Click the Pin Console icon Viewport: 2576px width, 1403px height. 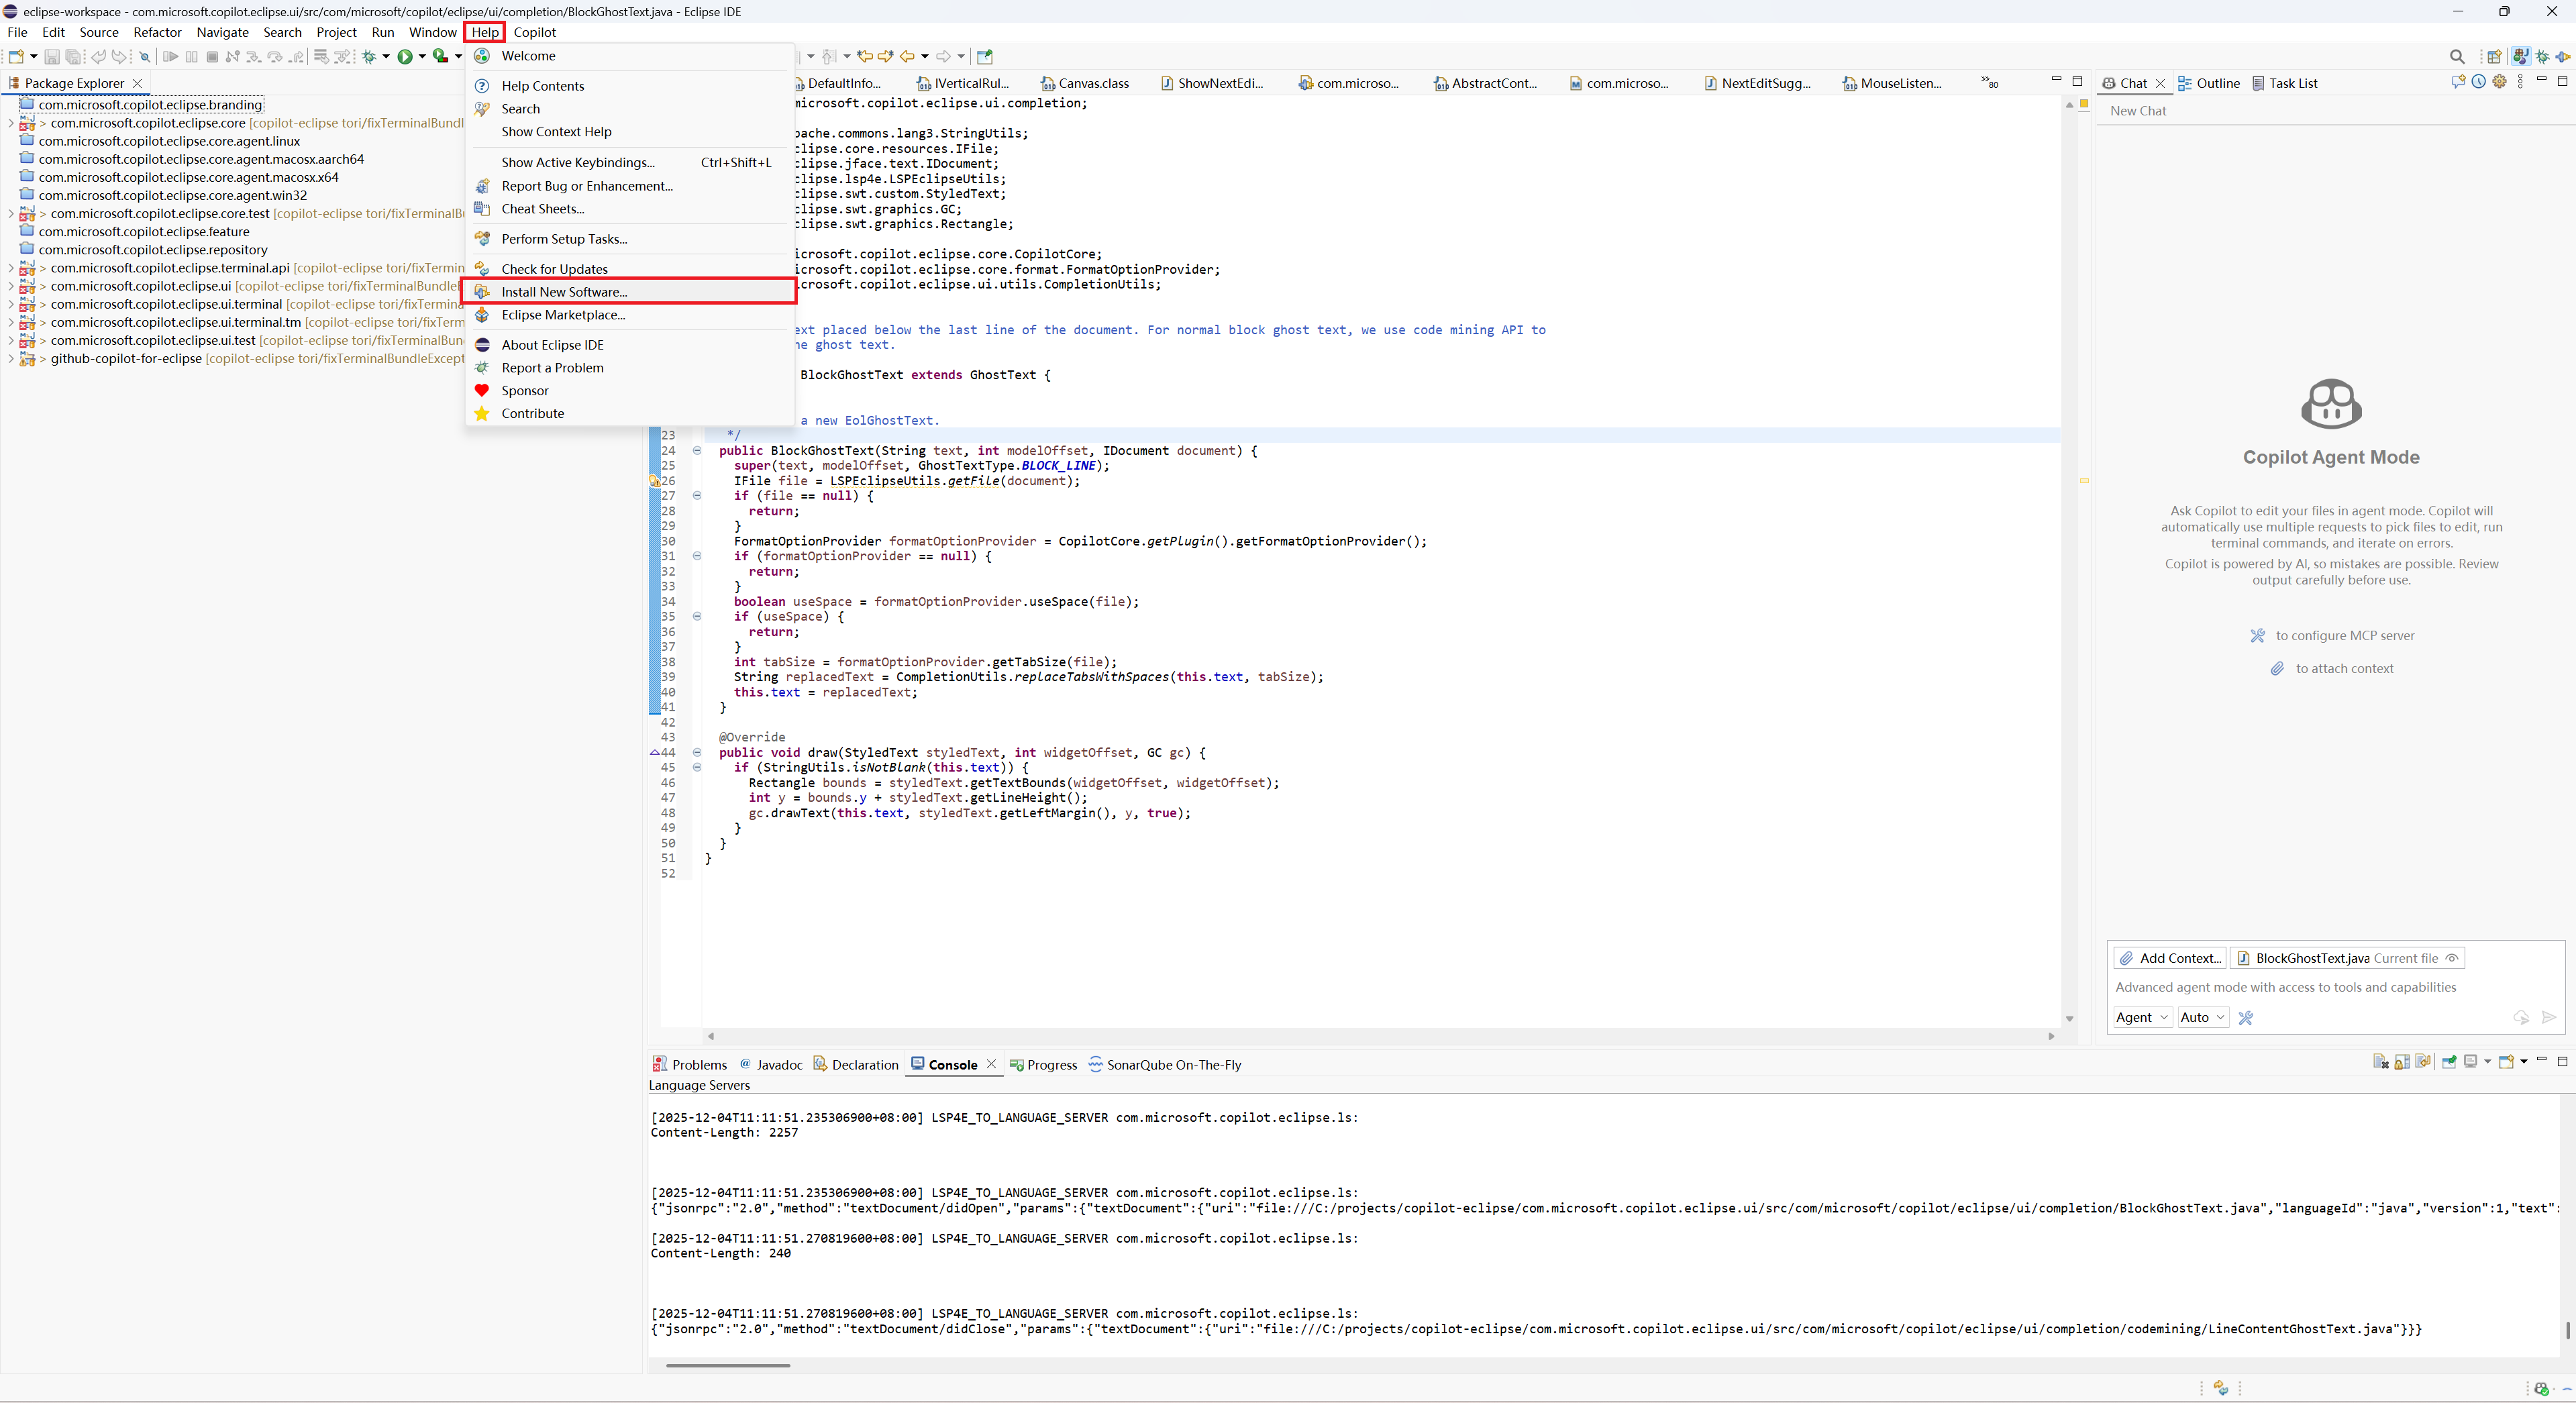(2449, 1062)
